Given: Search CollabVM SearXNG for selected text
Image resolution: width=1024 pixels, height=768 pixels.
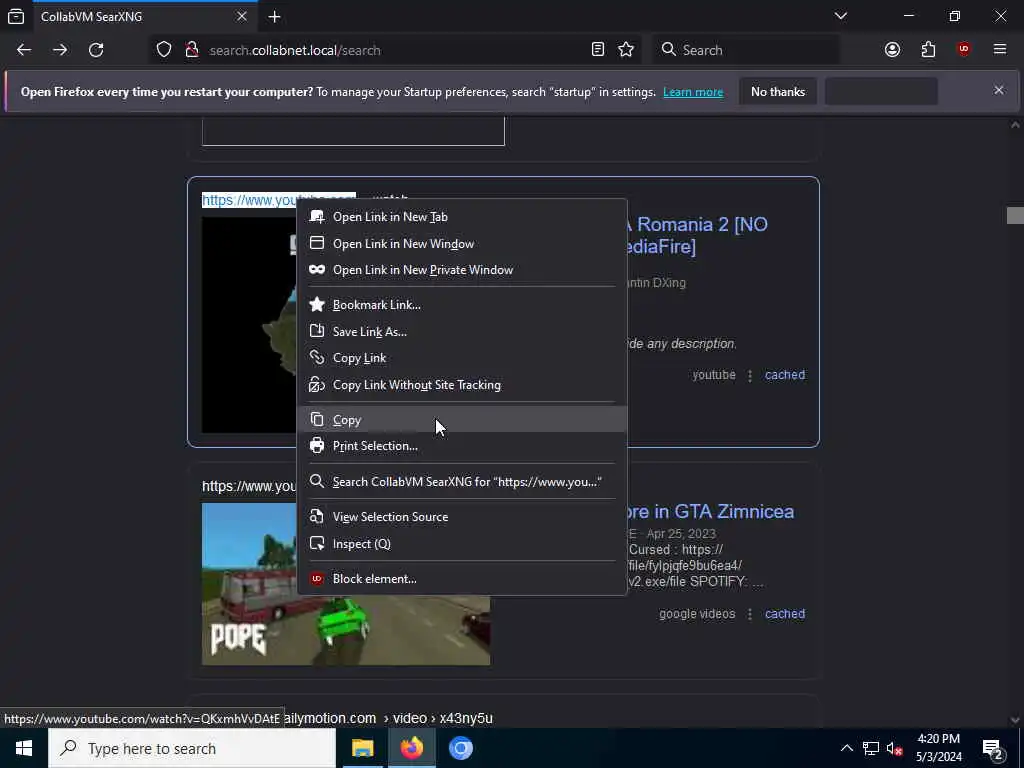Looking at the screenshot, I should tap(462, 481).
